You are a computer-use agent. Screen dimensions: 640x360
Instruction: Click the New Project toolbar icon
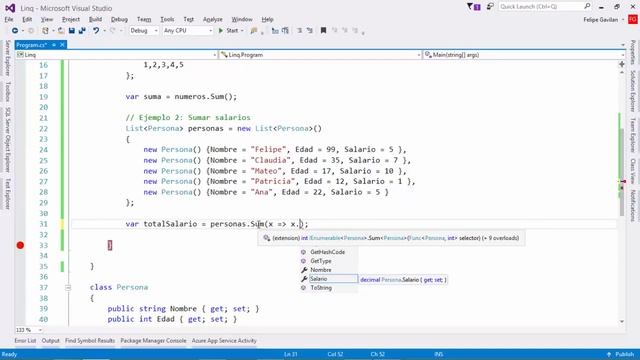(x=46, y=31)
